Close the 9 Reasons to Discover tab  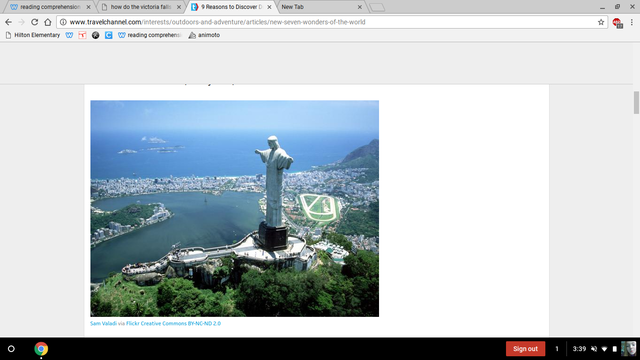269,7
